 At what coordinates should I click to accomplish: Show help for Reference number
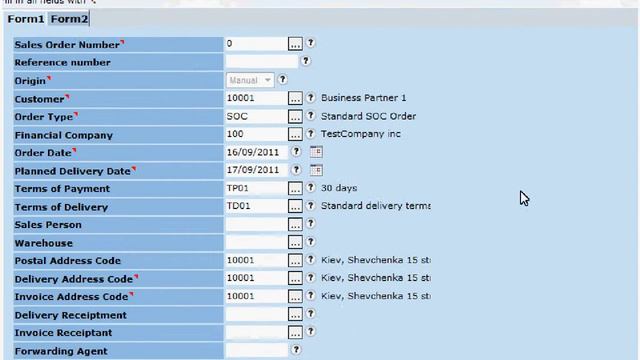(305, 61)
